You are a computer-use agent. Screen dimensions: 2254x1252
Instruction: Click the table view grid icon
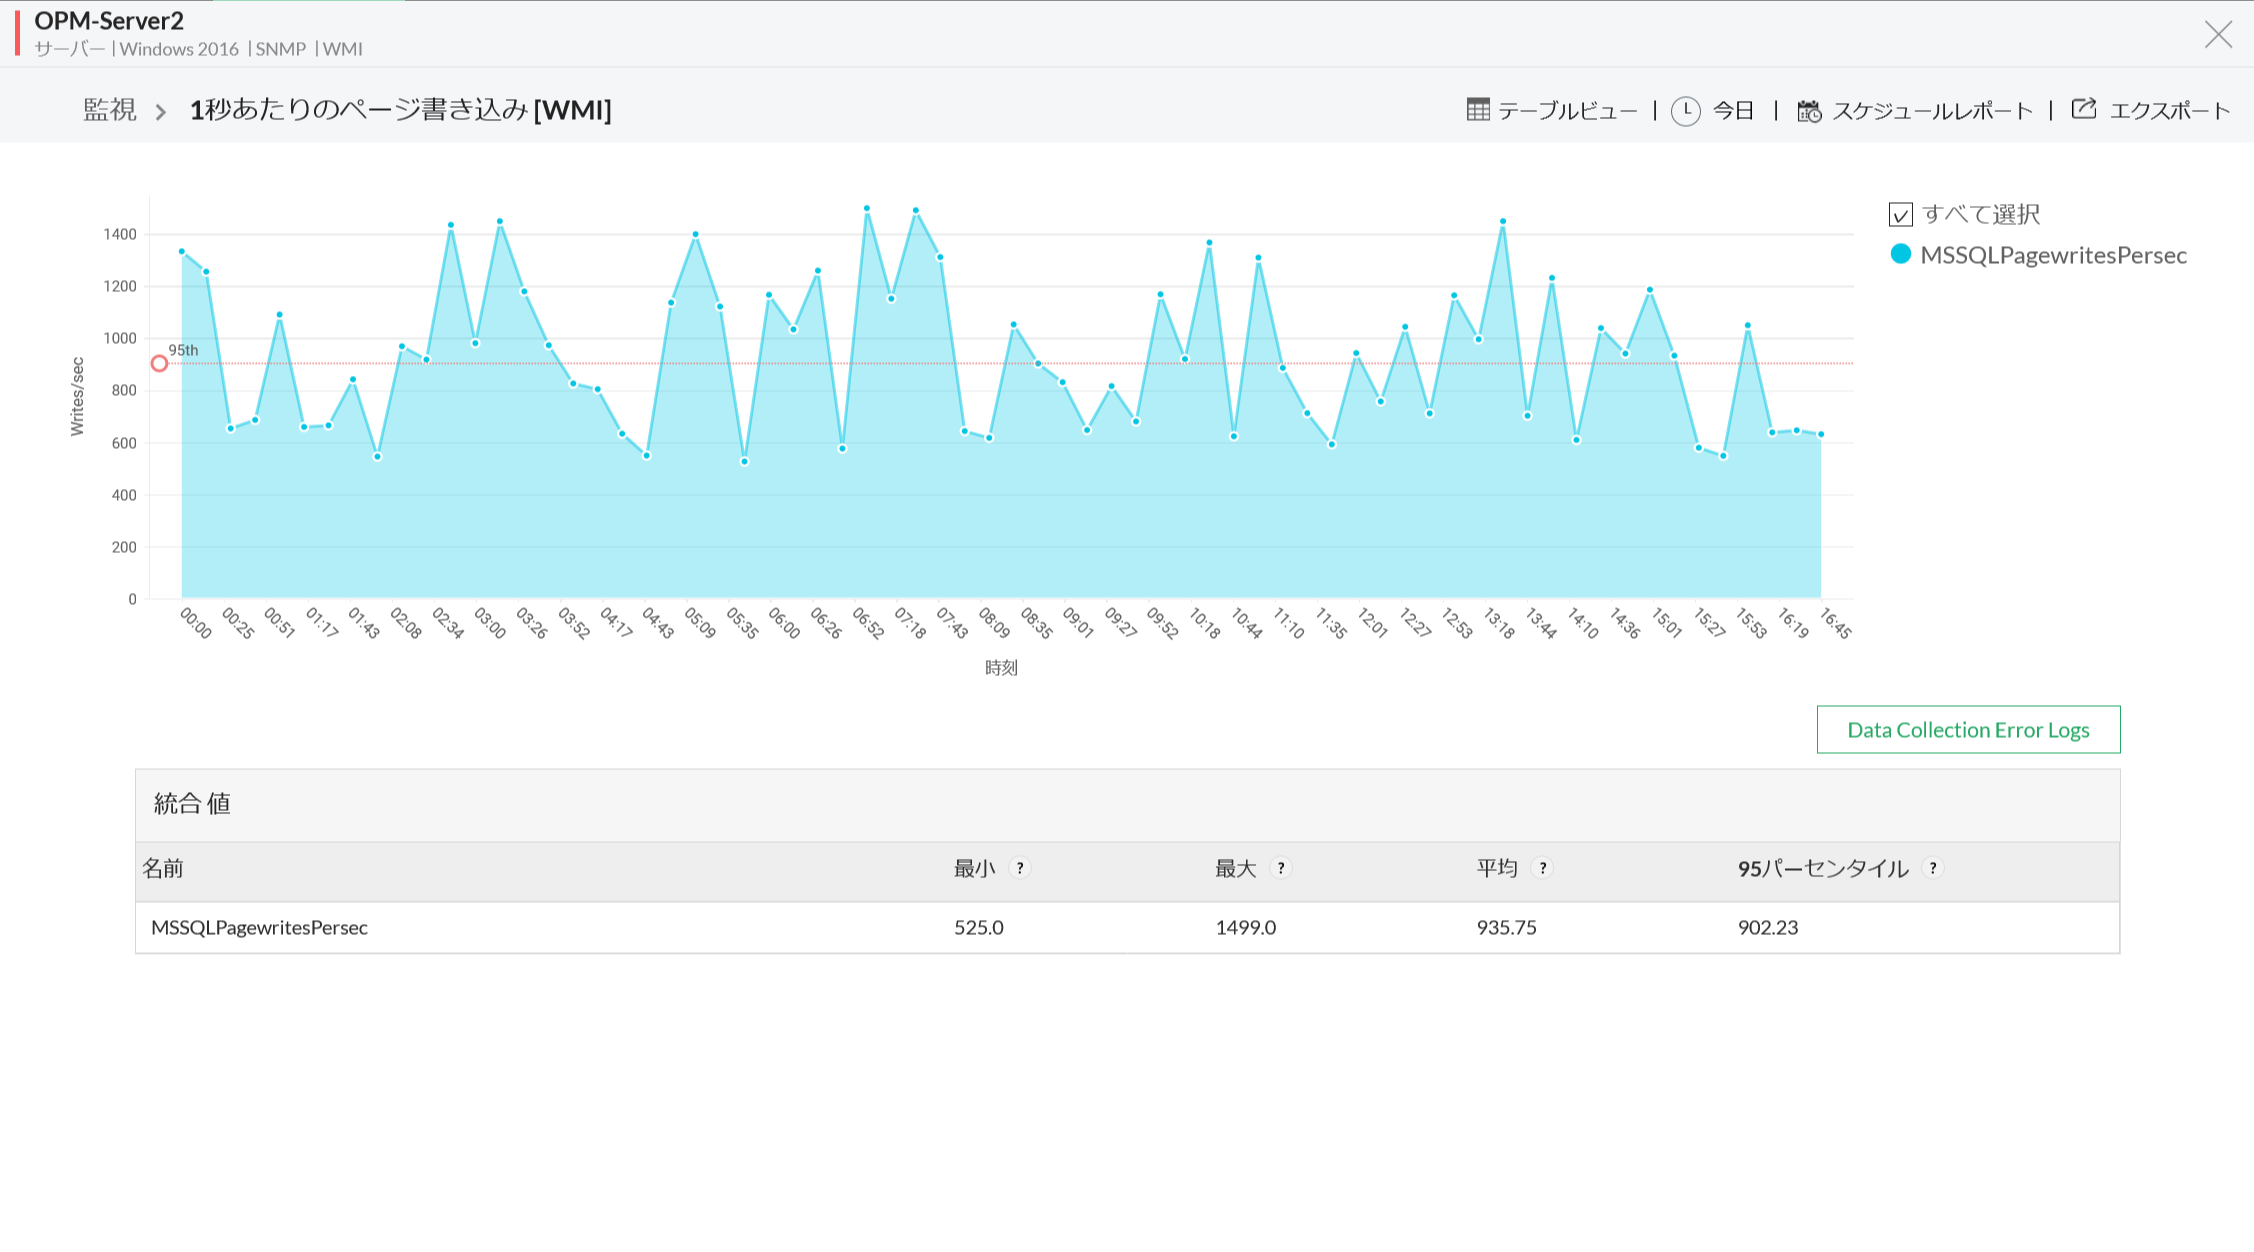[x=1477, y=110]
